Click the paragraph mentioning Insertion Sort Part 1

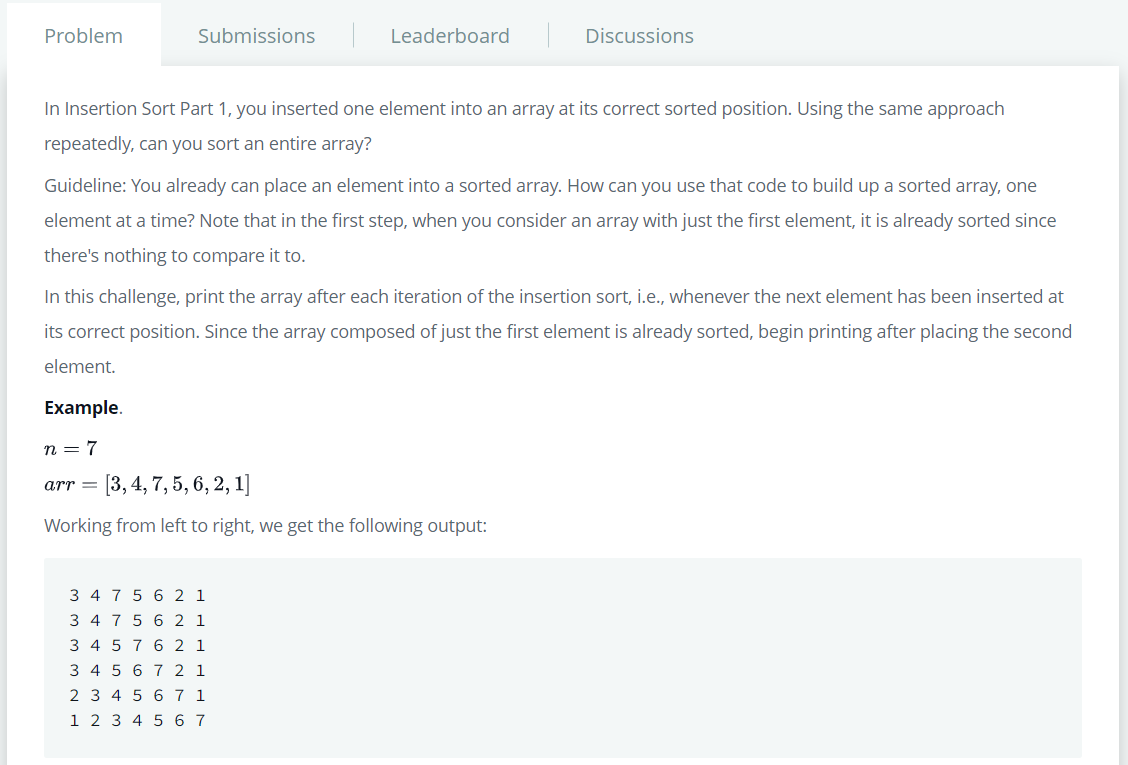tap(524, 126)
